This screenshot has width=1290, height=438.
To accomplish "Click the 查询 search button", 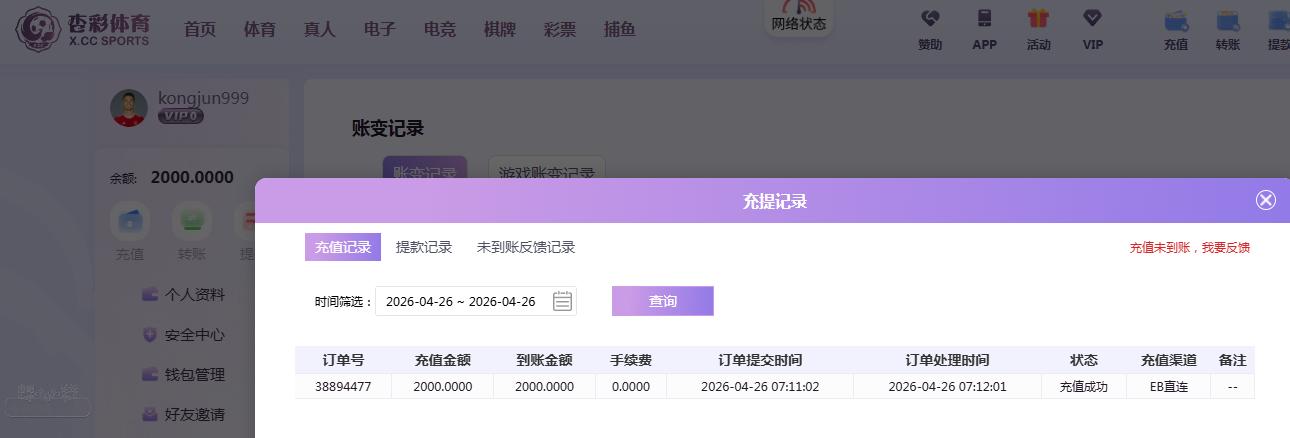I will tap(663, 301).
